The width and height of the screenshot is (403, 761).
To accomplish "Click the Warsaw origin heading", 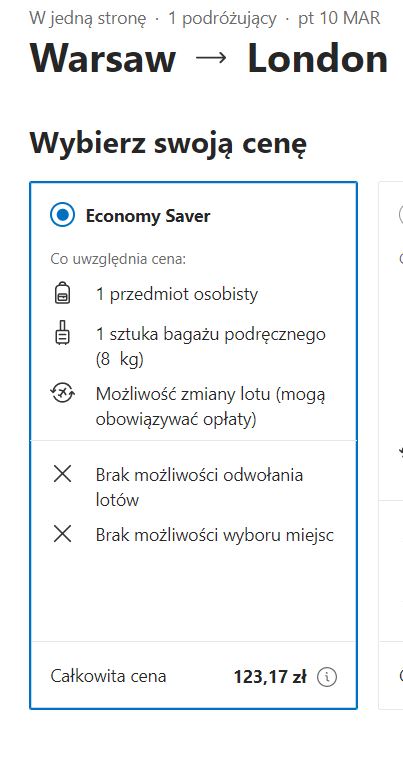I will (x=102, y=59).
